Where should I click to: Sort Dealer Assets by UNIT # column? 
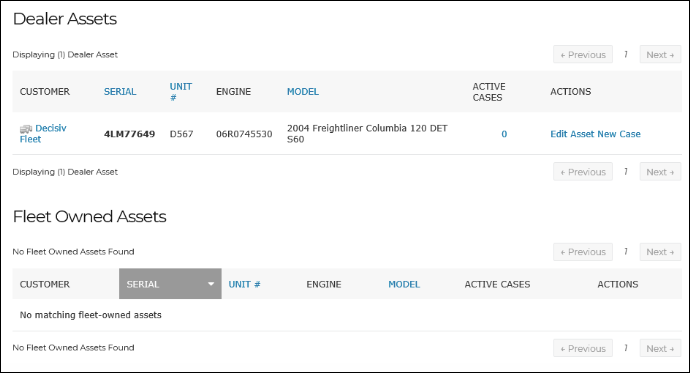click(181, 91)
